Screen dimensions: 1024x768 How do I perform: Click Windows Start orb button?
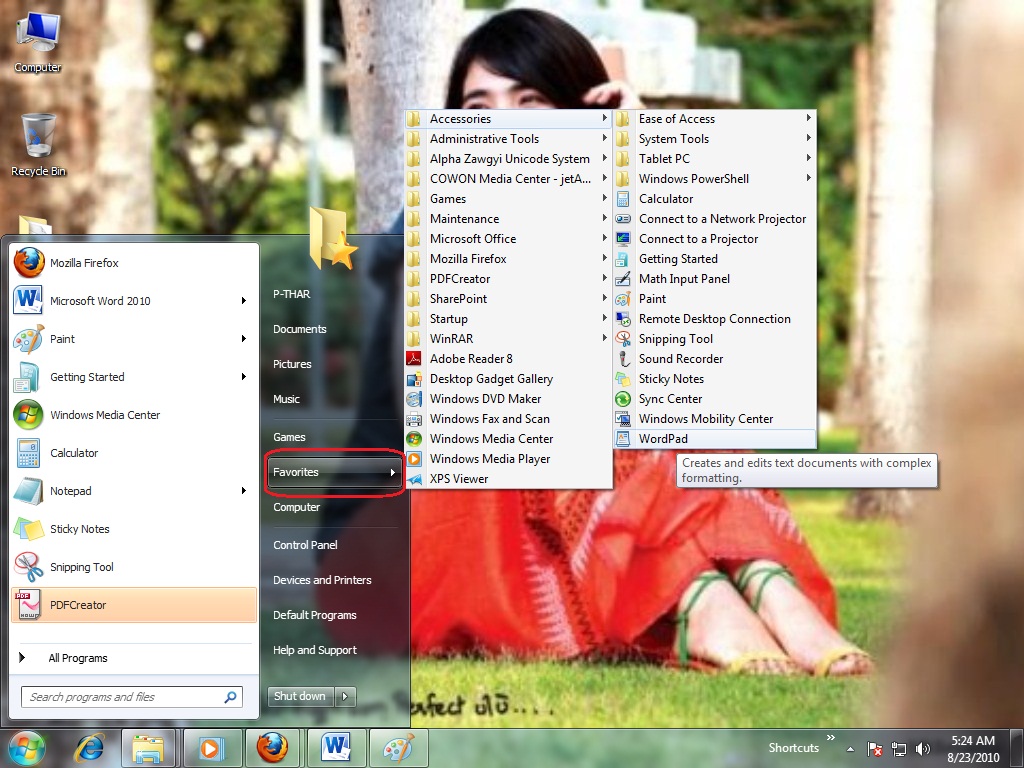(x=26, y=748)
